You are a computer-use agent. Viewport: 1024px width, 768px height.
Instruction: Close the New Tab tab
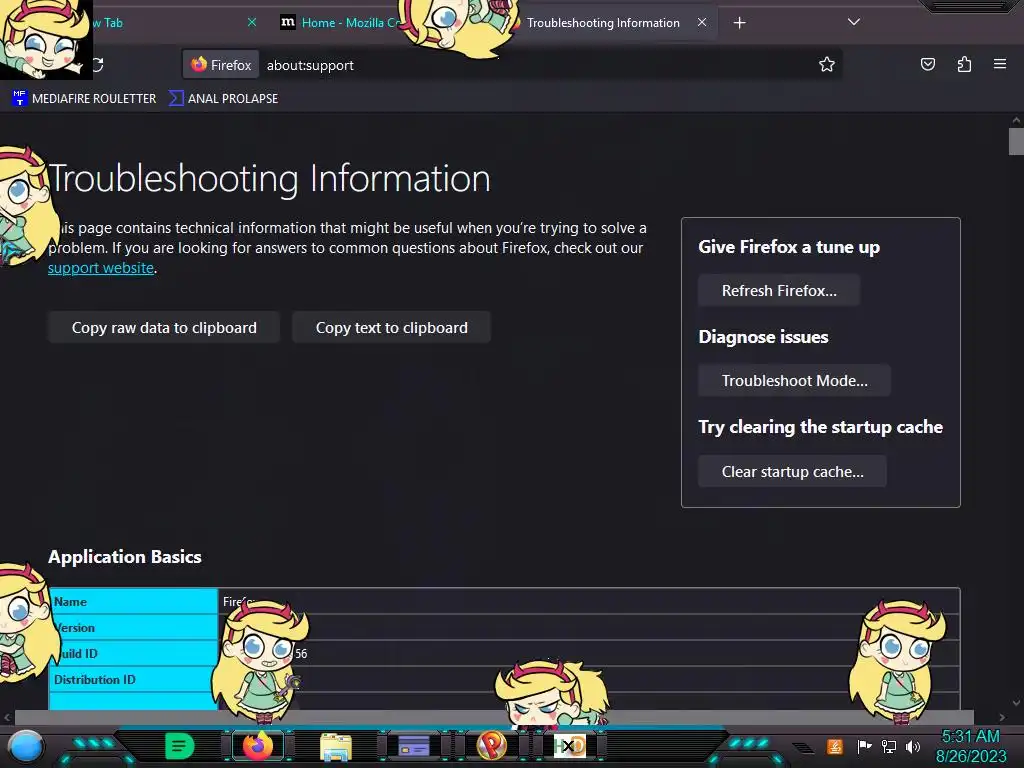click(x=251, y=22)
